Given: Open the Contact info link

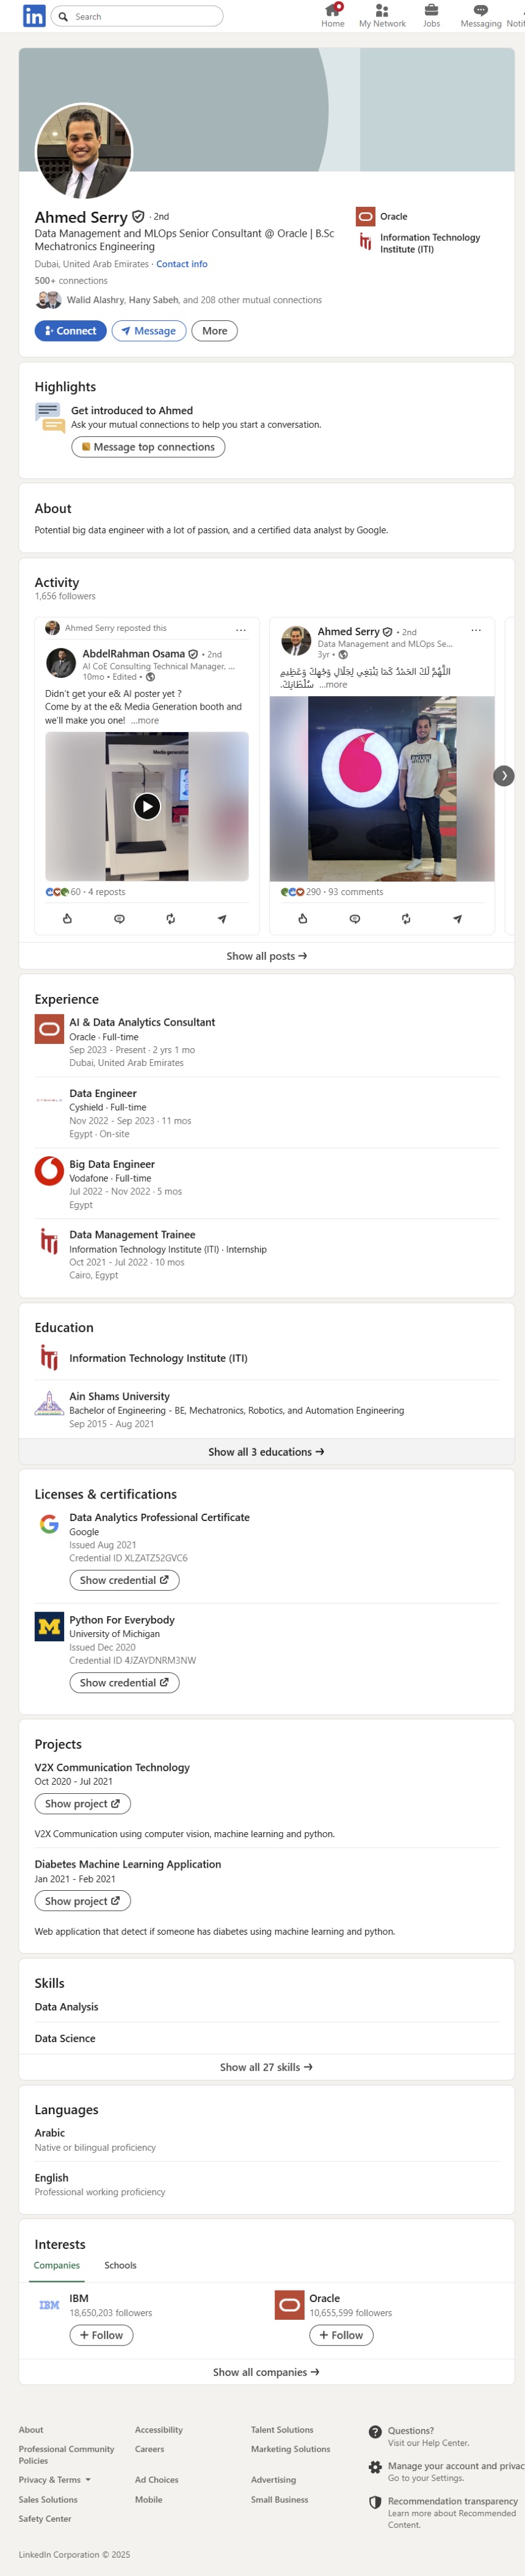Looking at the screenshot, I should click(x=182, y=264).
